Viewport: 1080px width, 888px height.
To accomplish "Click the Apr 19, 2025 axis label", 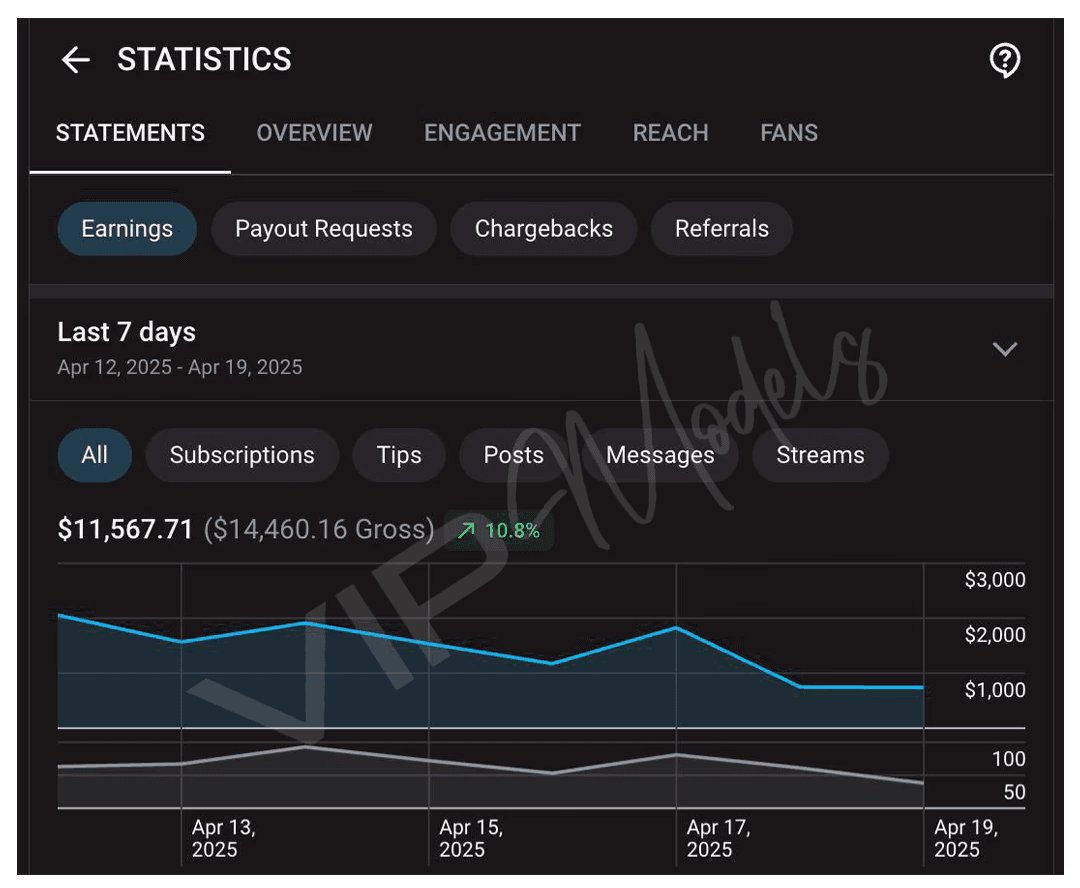I will tap(966, 838).
